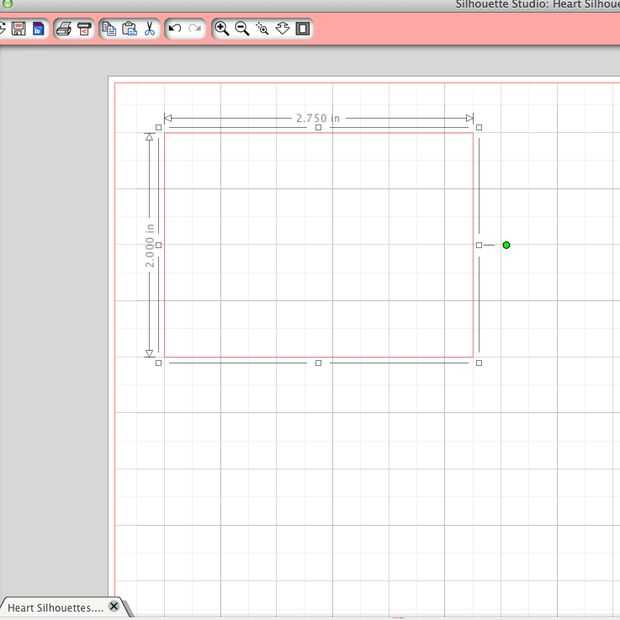
Task: Click the Paste clipboard icon
Action: [x=129, y=29]
